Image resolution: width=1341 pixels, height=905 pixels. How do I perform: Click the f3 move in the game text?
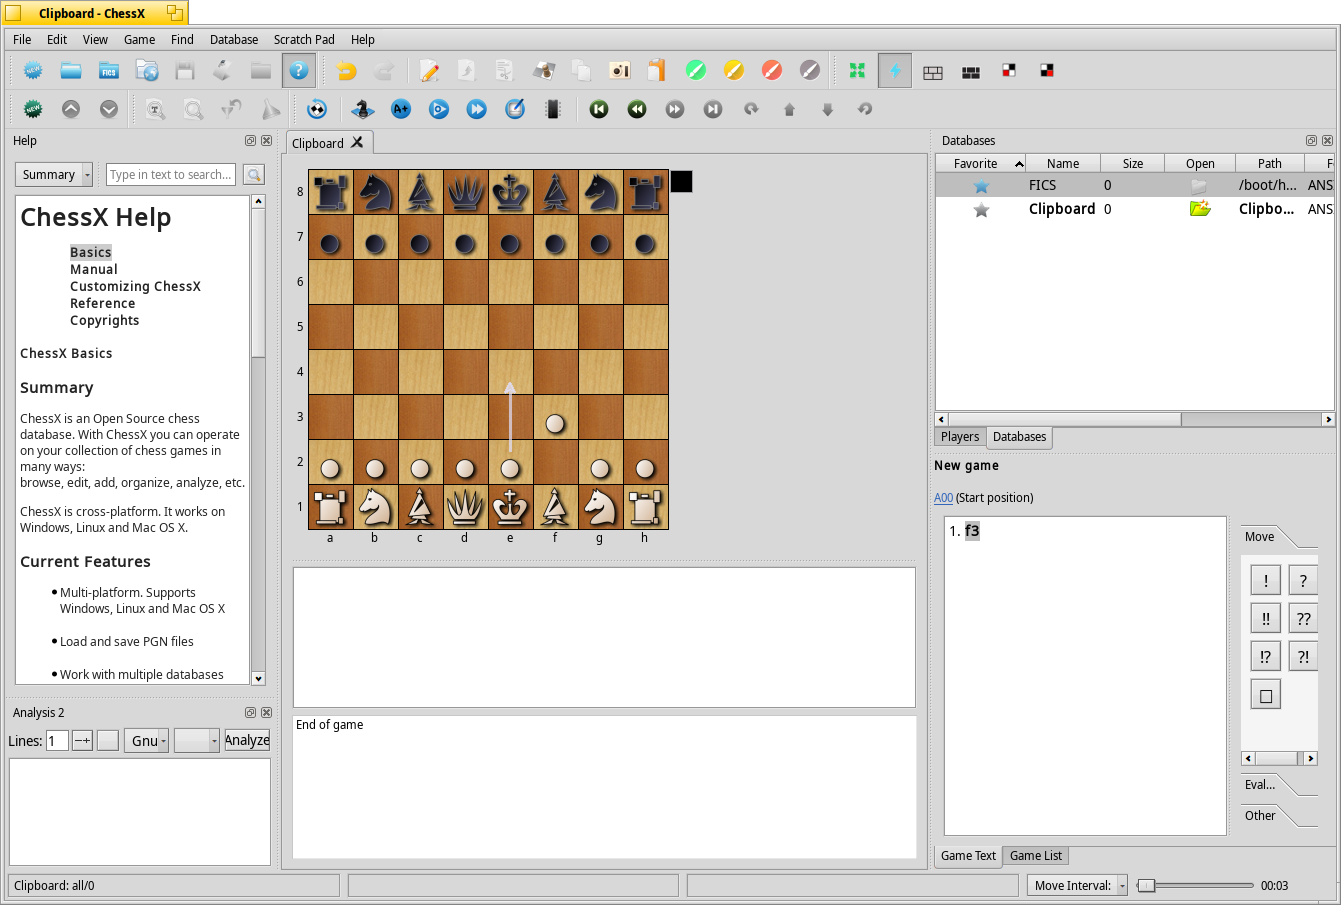point(972,531)
